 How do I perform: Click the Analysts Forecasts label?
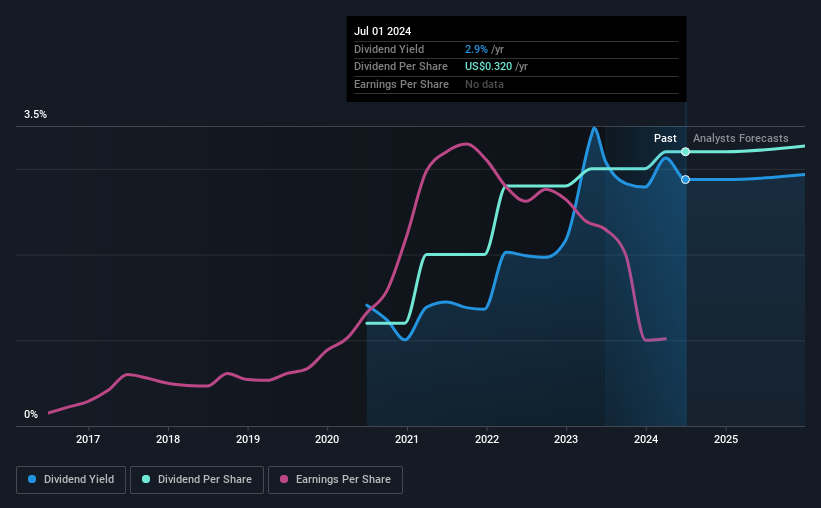tap(740, 138)
